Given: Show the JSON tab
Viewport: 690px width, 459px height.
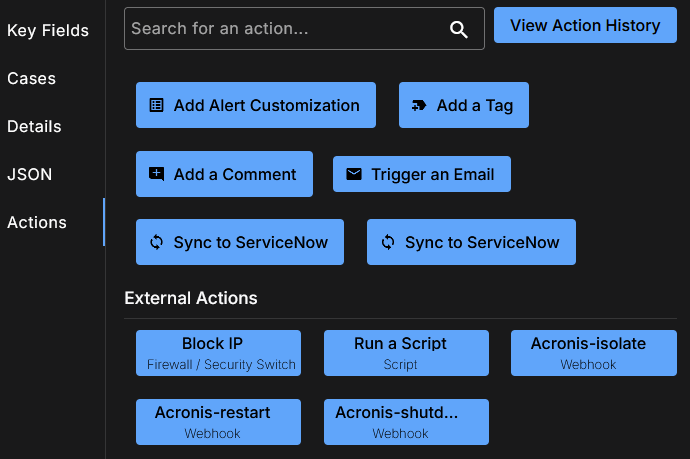Looking at the screenshot, I should point(30,175).
